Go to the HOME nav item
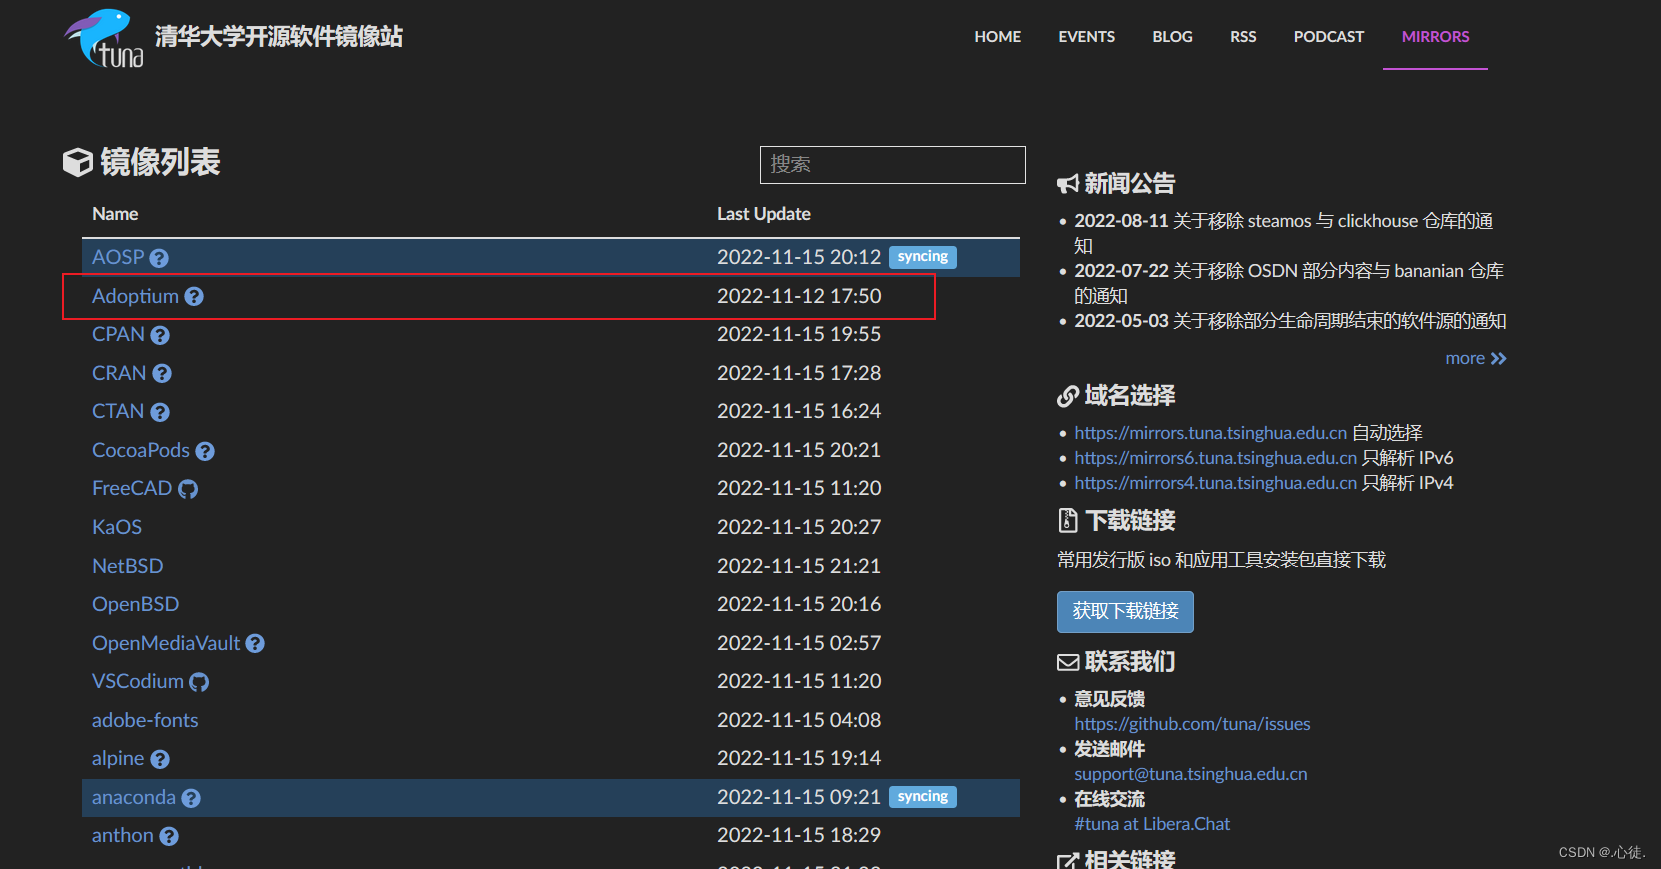This screenshot has height=869, width=1661. click(998, 37)
